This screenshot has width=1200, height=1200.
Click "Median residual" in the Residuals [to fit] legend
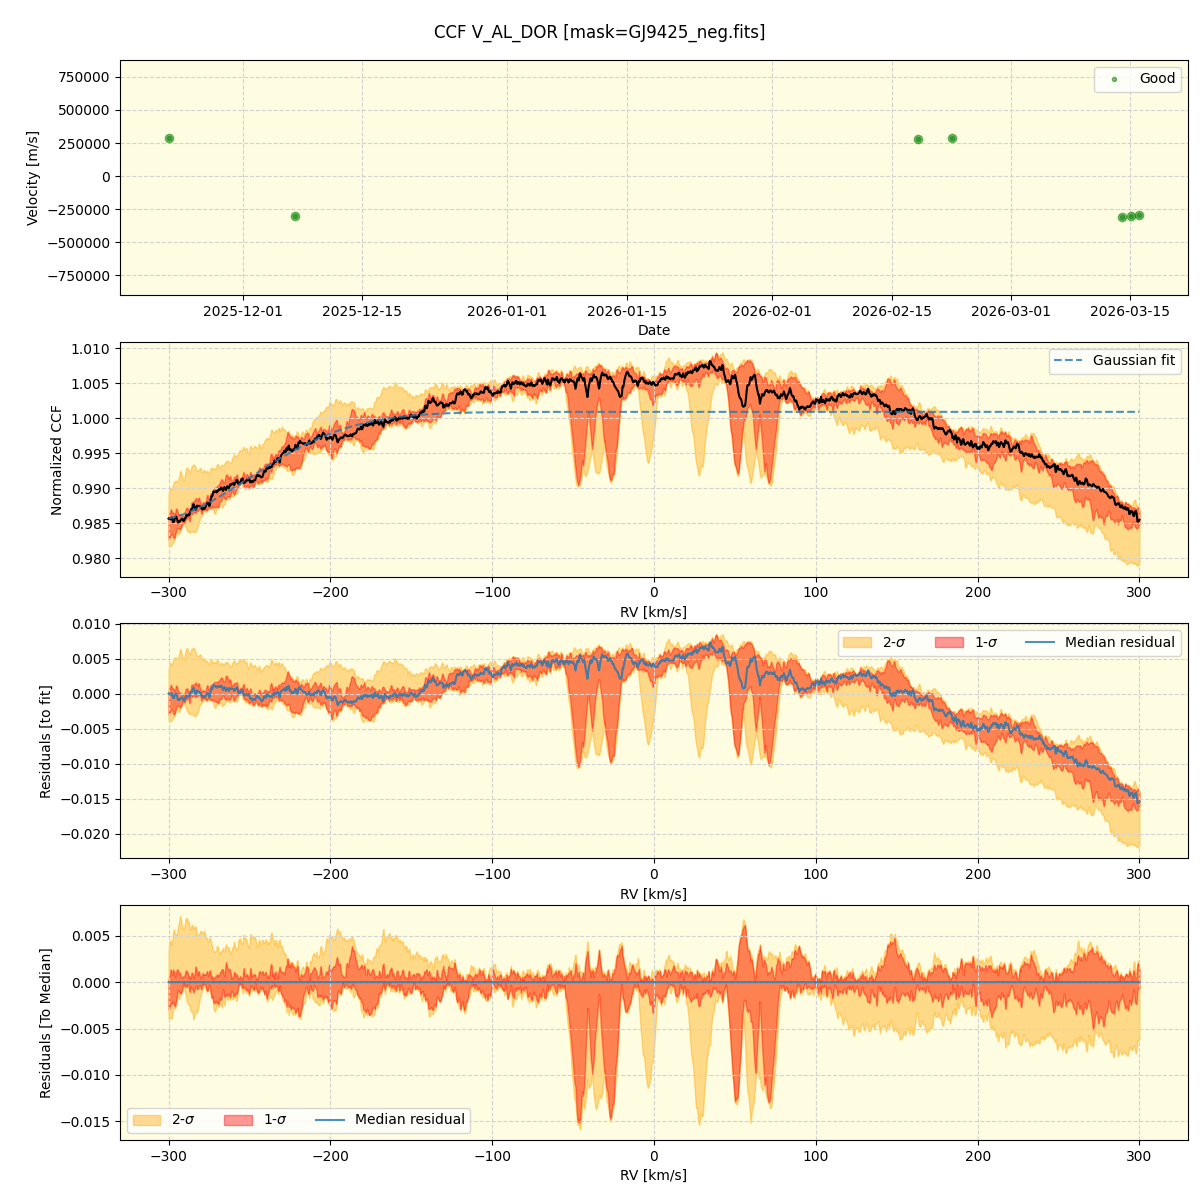[1119, 642]
